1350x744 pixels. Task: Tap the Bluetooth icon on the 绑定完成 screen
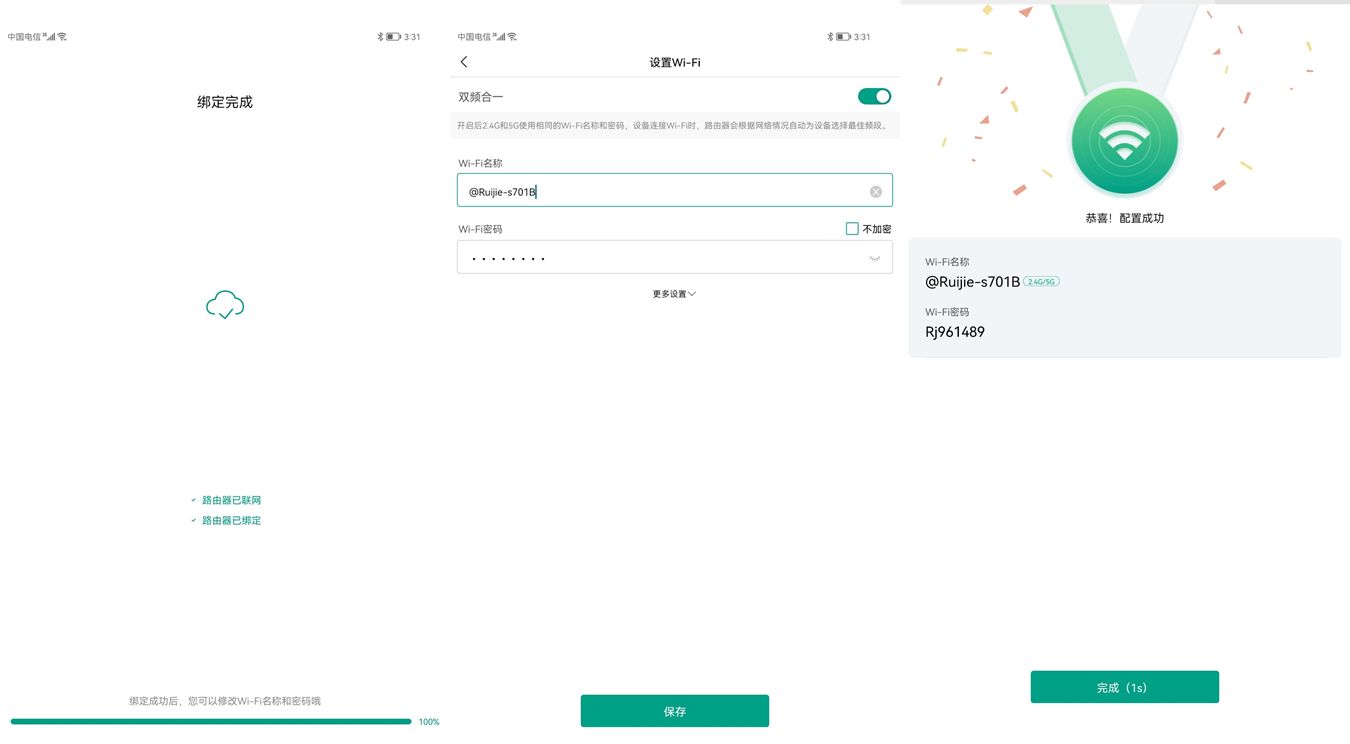[x=380, y=37]
